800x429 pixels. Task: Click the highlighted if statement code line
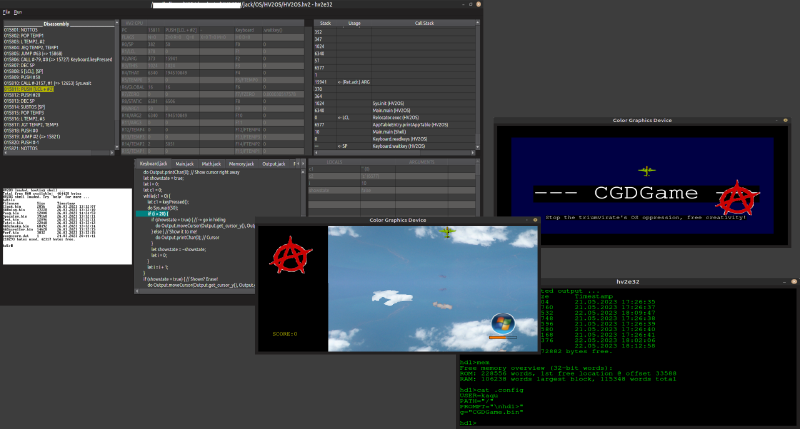click(153, 214)
